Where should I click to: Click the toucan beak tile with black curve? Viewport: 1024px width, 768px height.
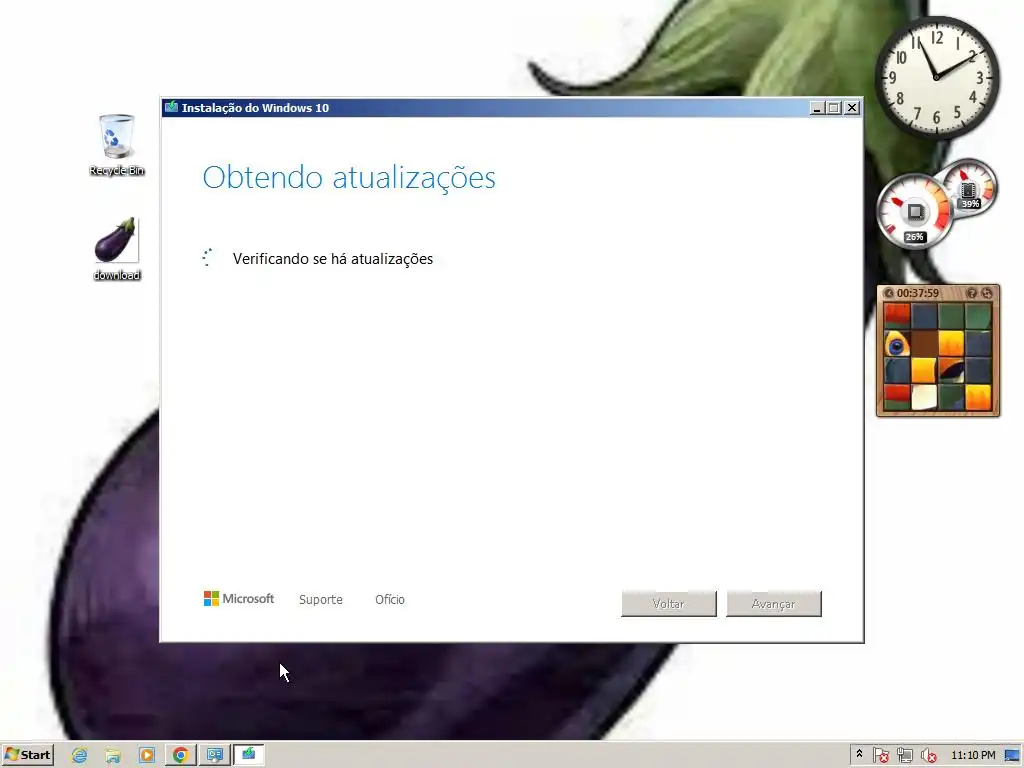click(x=951, y=370)
